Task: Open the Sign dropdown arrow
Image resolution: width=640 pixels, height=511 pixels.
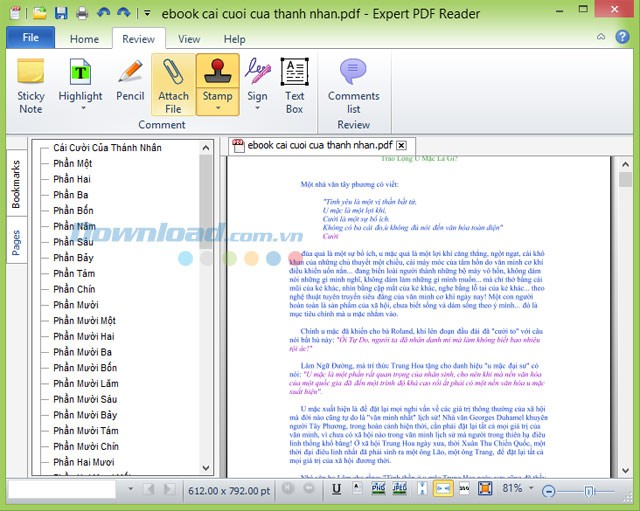Action: click(257, 108)
